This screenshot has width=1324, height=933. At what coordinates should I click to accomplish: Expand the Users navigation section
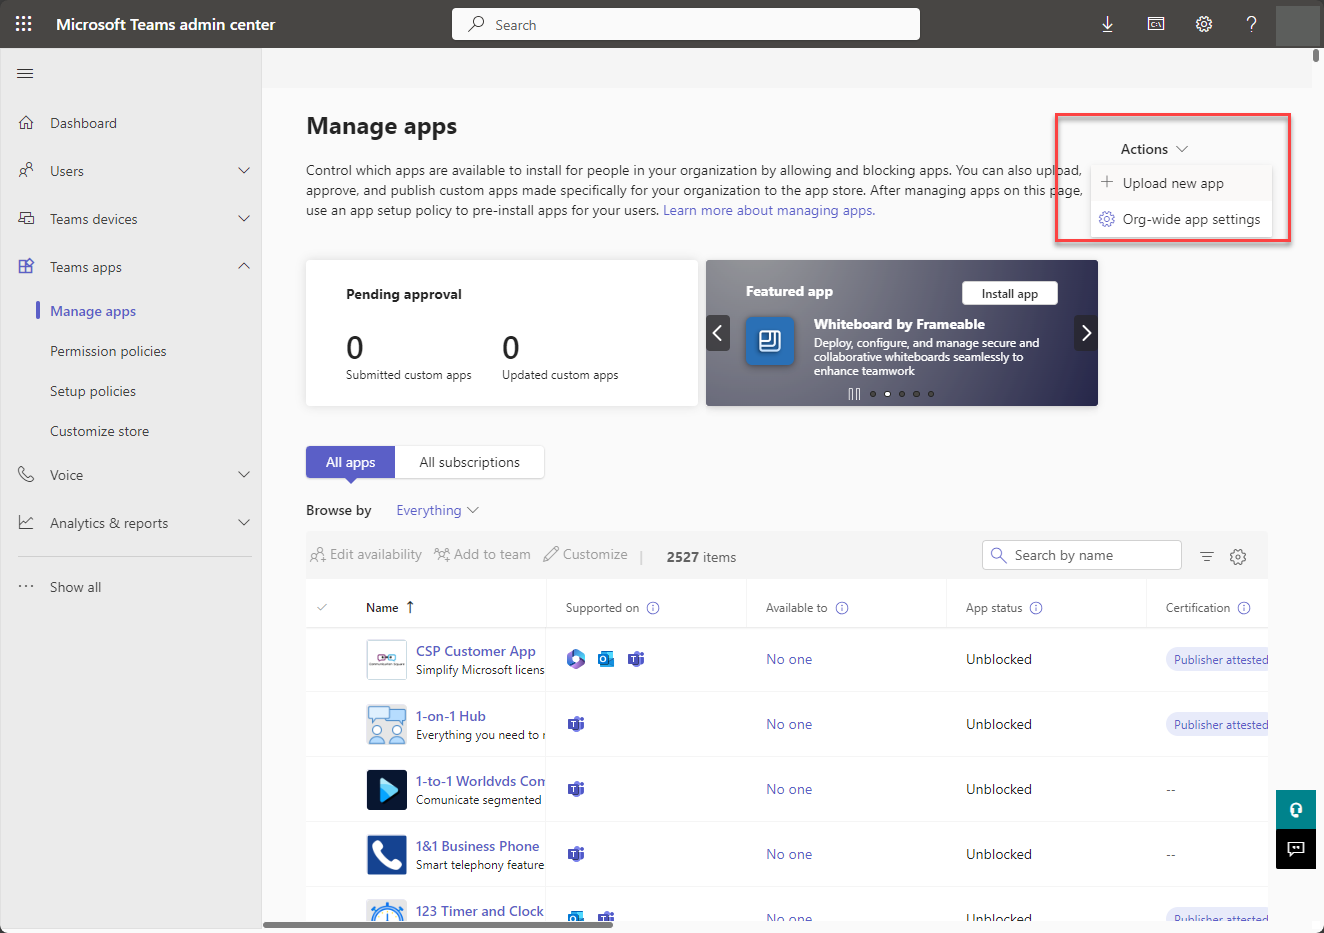click(244, 171)
